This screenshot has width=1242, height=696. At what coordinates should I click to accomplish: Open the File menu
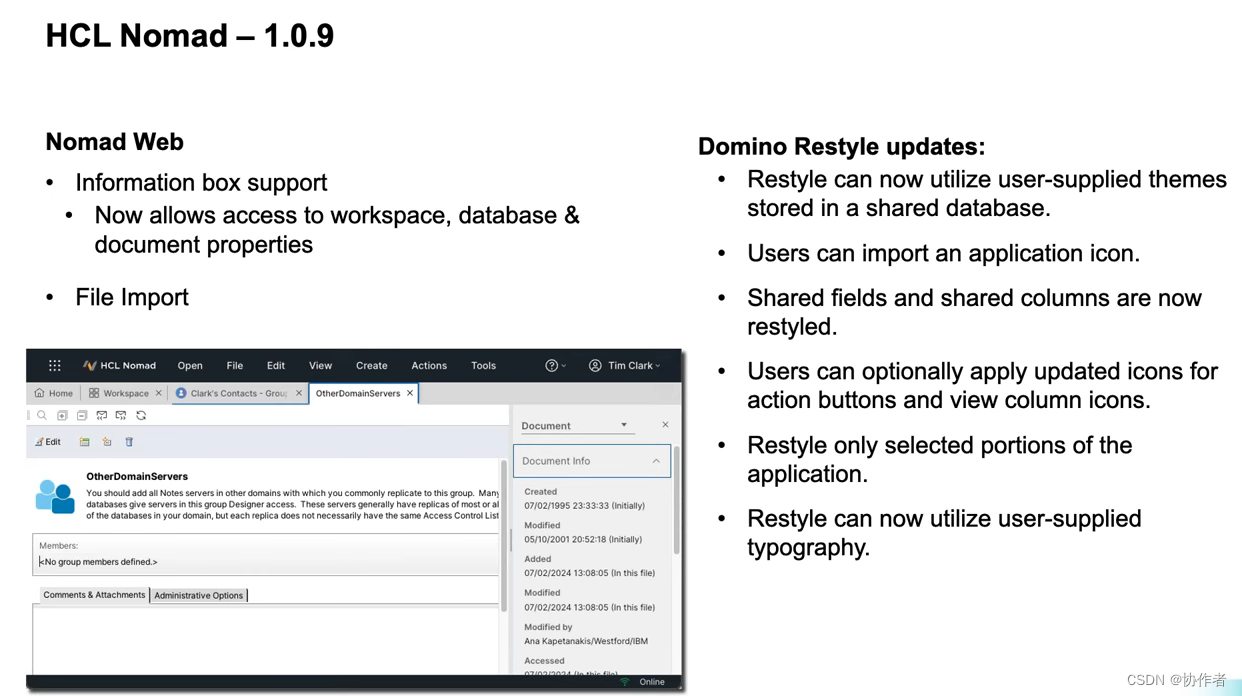235,366
